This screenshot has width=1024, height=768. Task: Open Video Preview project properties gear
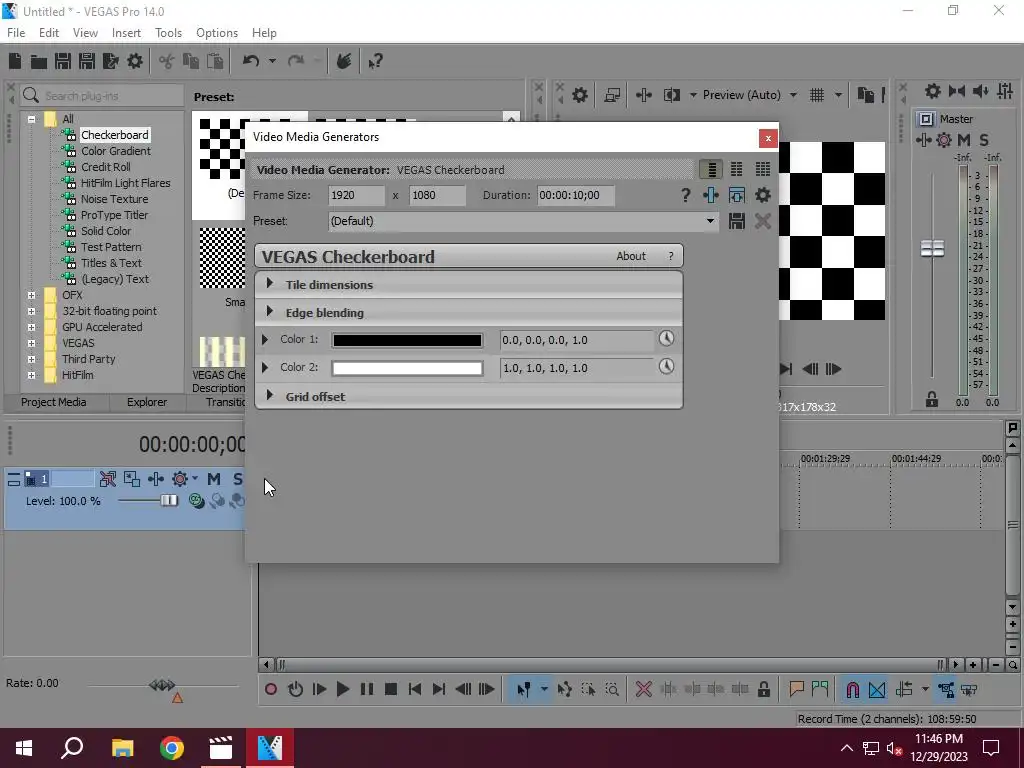pos(579,95)
